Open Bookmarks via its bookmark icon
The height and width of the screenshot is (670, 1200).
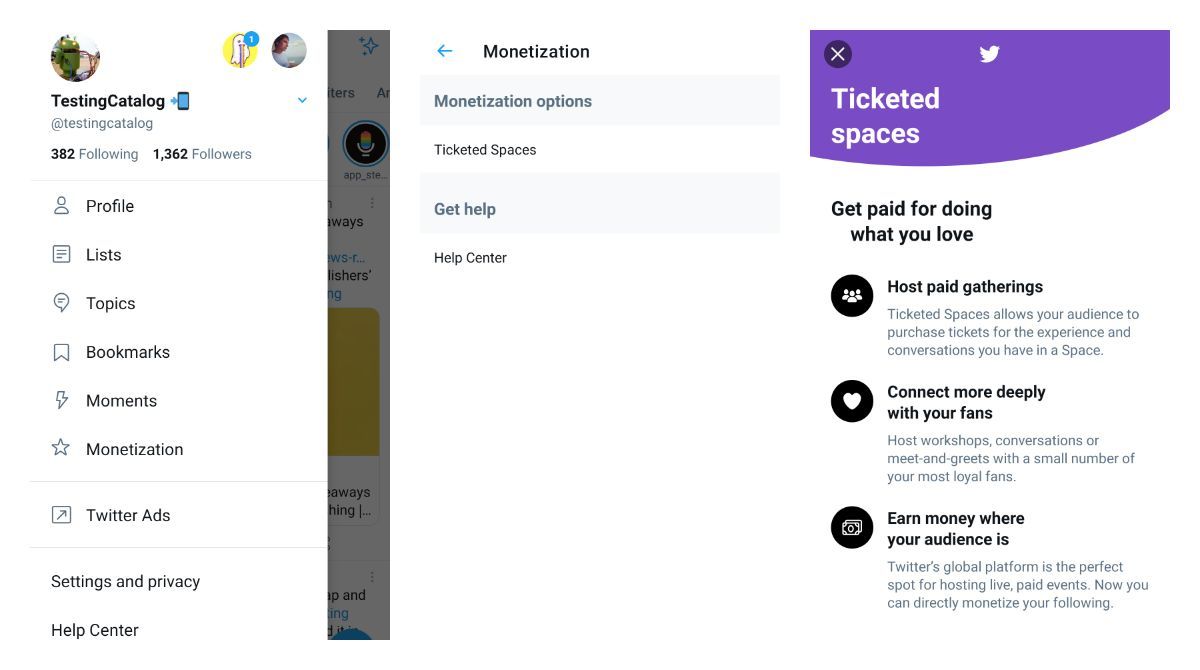pos(62,351)
